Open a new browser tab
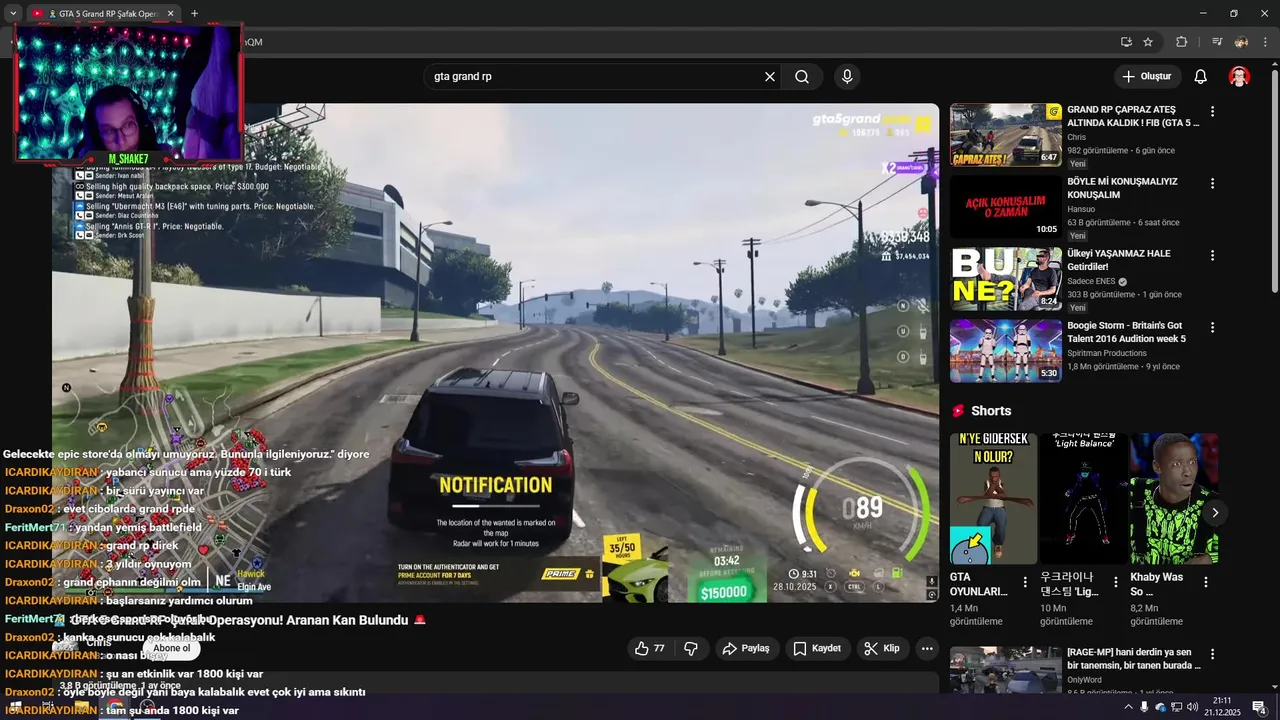Image resolution: width=1280 pixels, height=720 pixels. (x=194, y=14)
